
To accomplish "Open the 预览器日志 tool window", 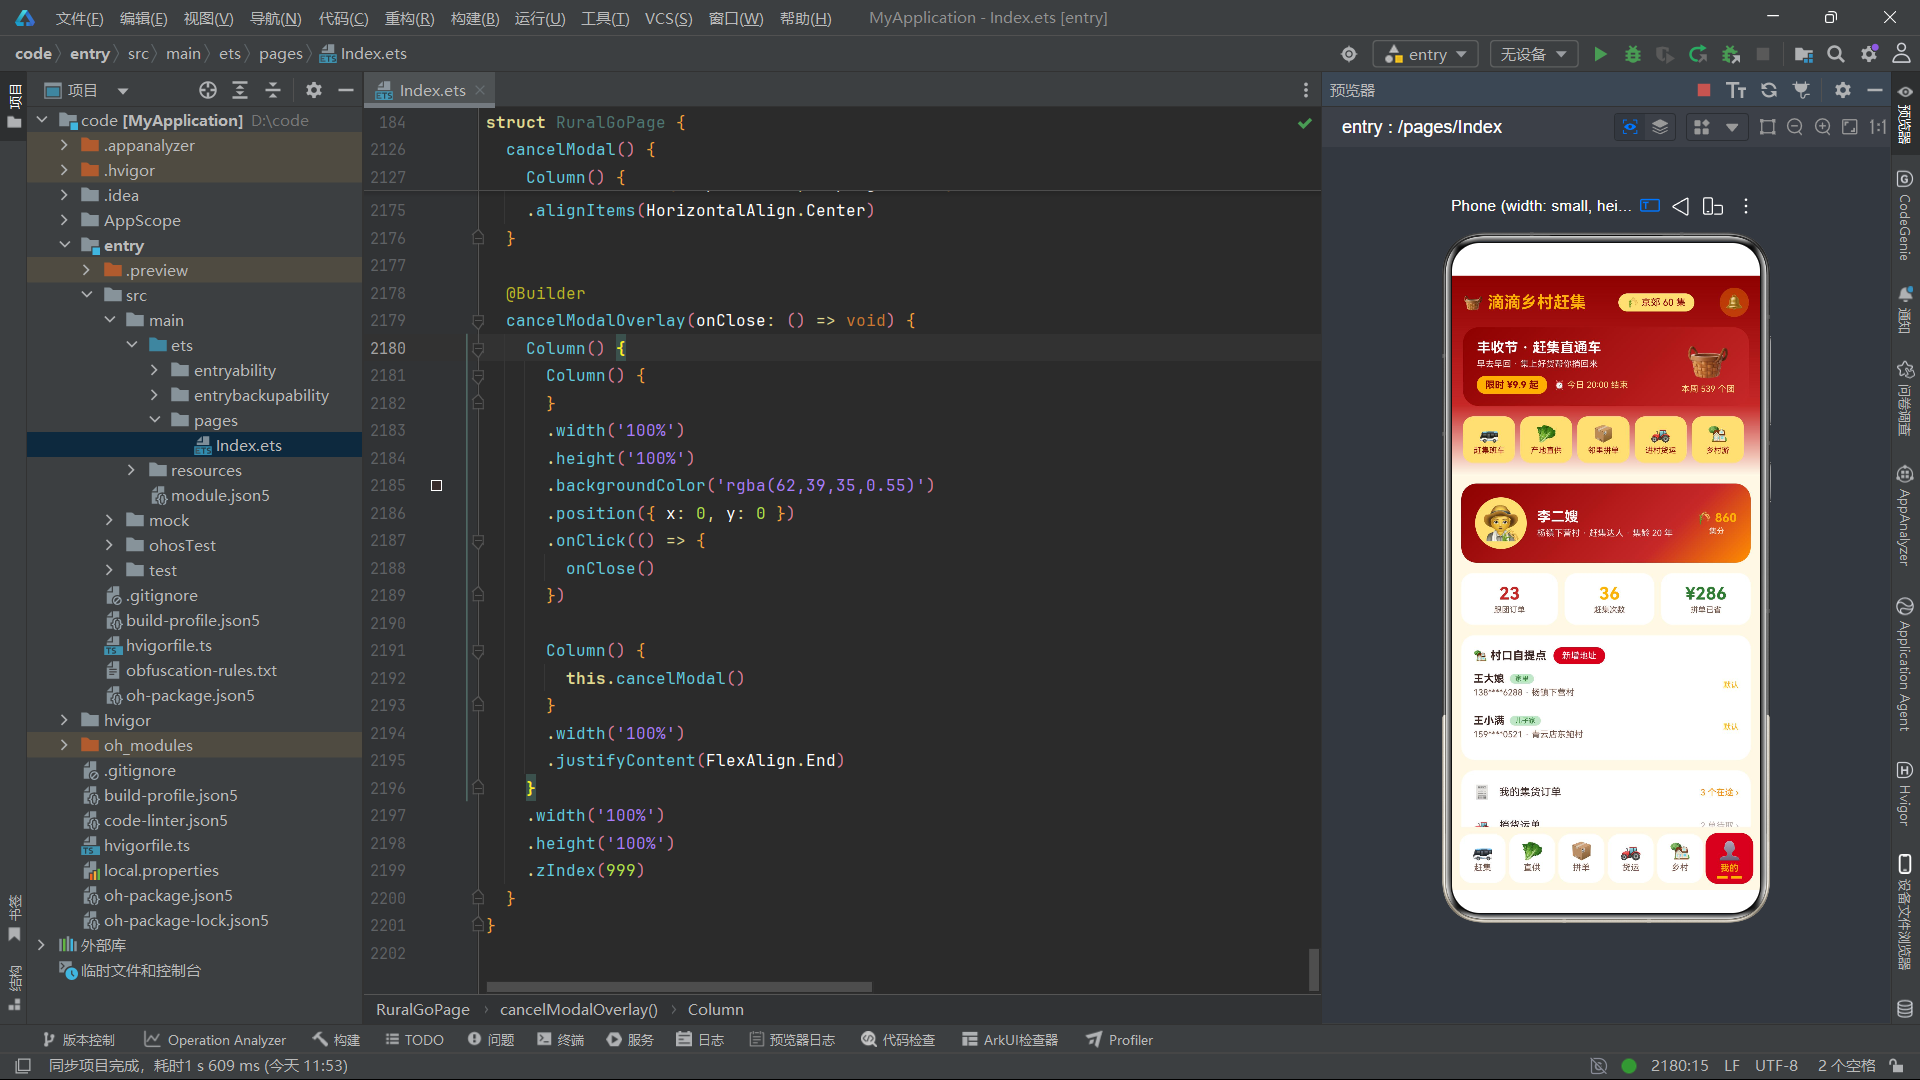I will point(792,1040).
